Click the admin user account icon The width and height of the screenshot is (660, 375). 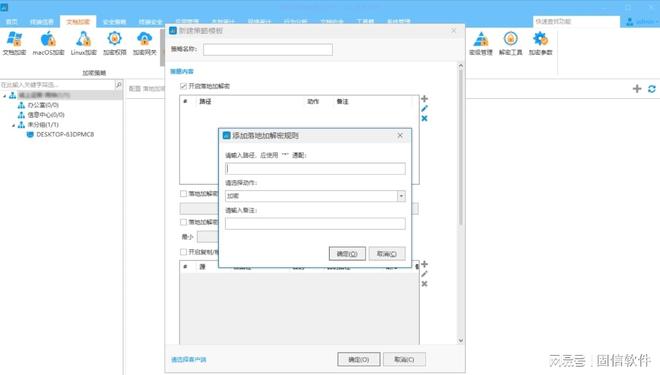[630, 21]
